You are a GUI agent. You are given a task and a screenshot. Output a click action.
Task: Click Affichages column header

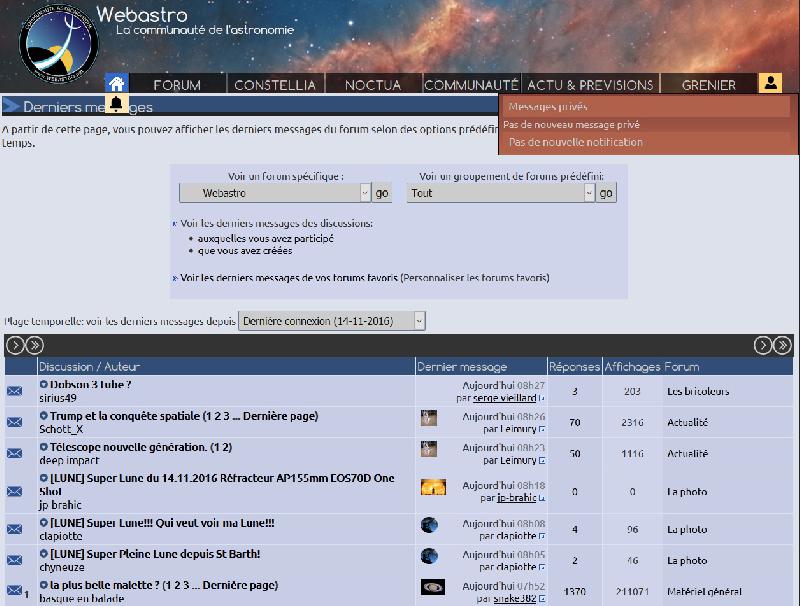click(632, 367)
